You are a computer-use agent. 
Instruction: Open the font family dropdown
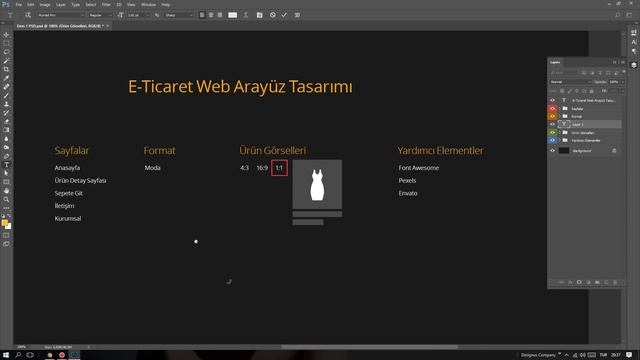pyautogui.click(x=60, y=15)
